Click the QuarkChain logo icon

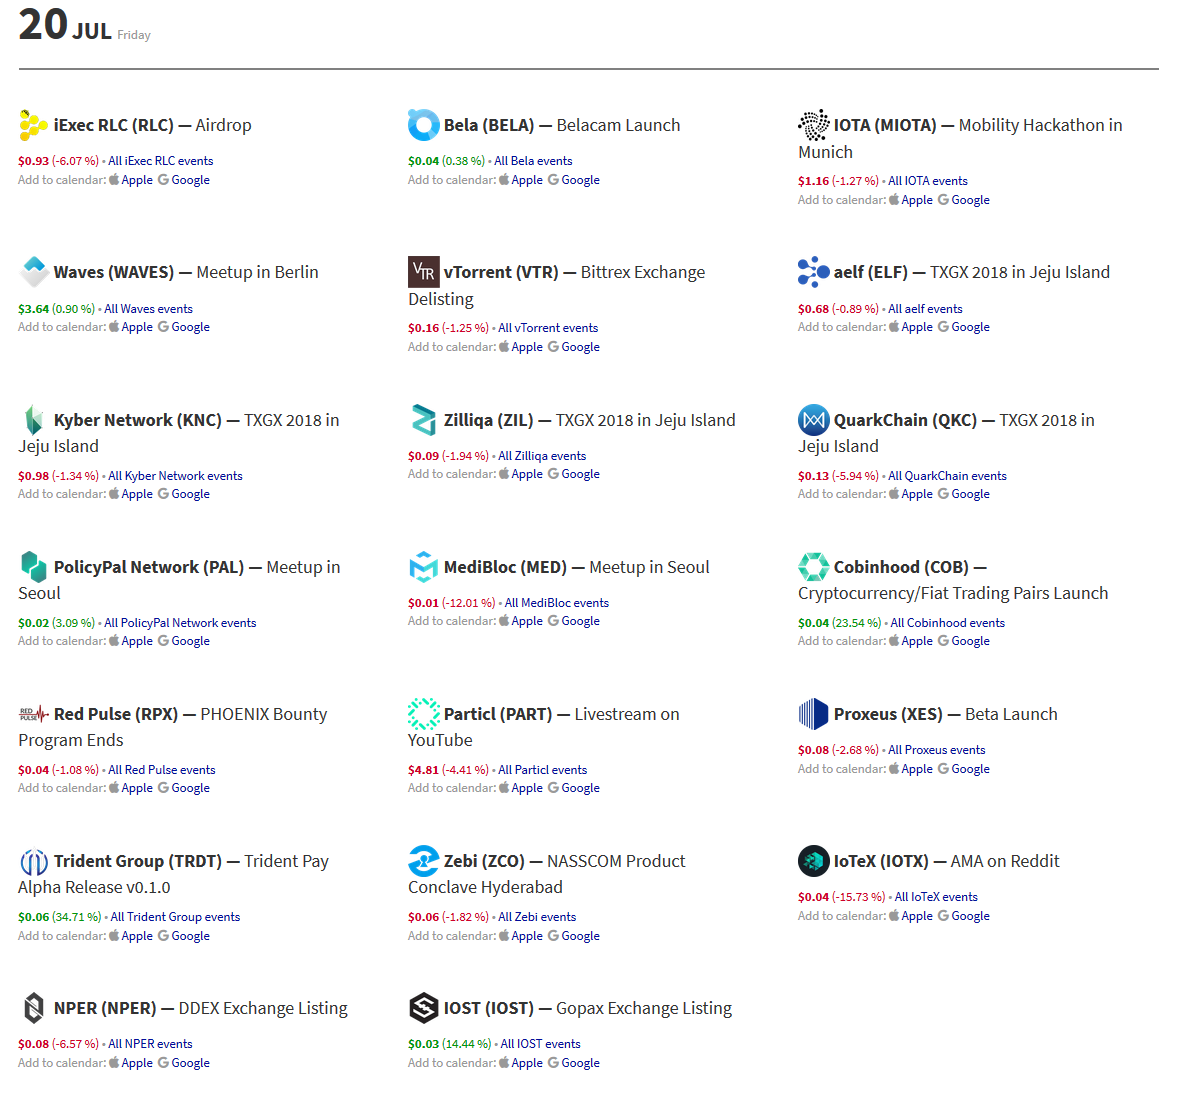[x=813, y=420]
